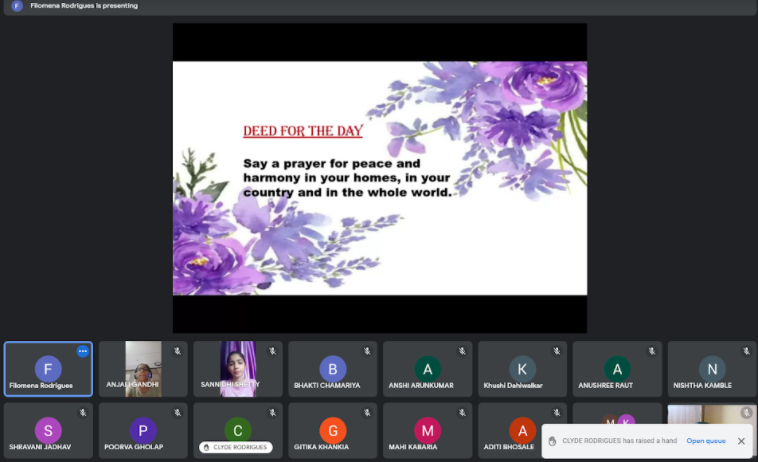The width and height of the screenshot is (758, 462).
Task: Click the presenter avatar icon in top bar
Action: 16,6
